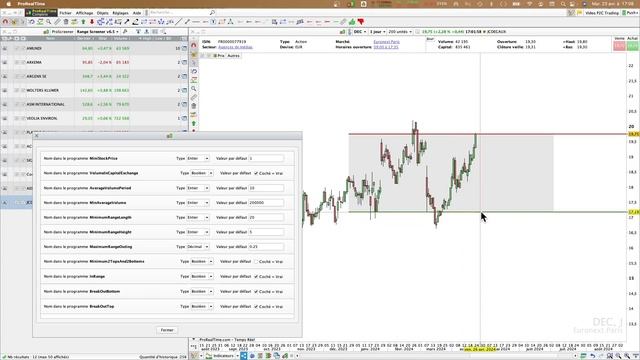Open the BreakOutTop Type dropdown
The image size is (640, 360).
[x=202, y=307]
